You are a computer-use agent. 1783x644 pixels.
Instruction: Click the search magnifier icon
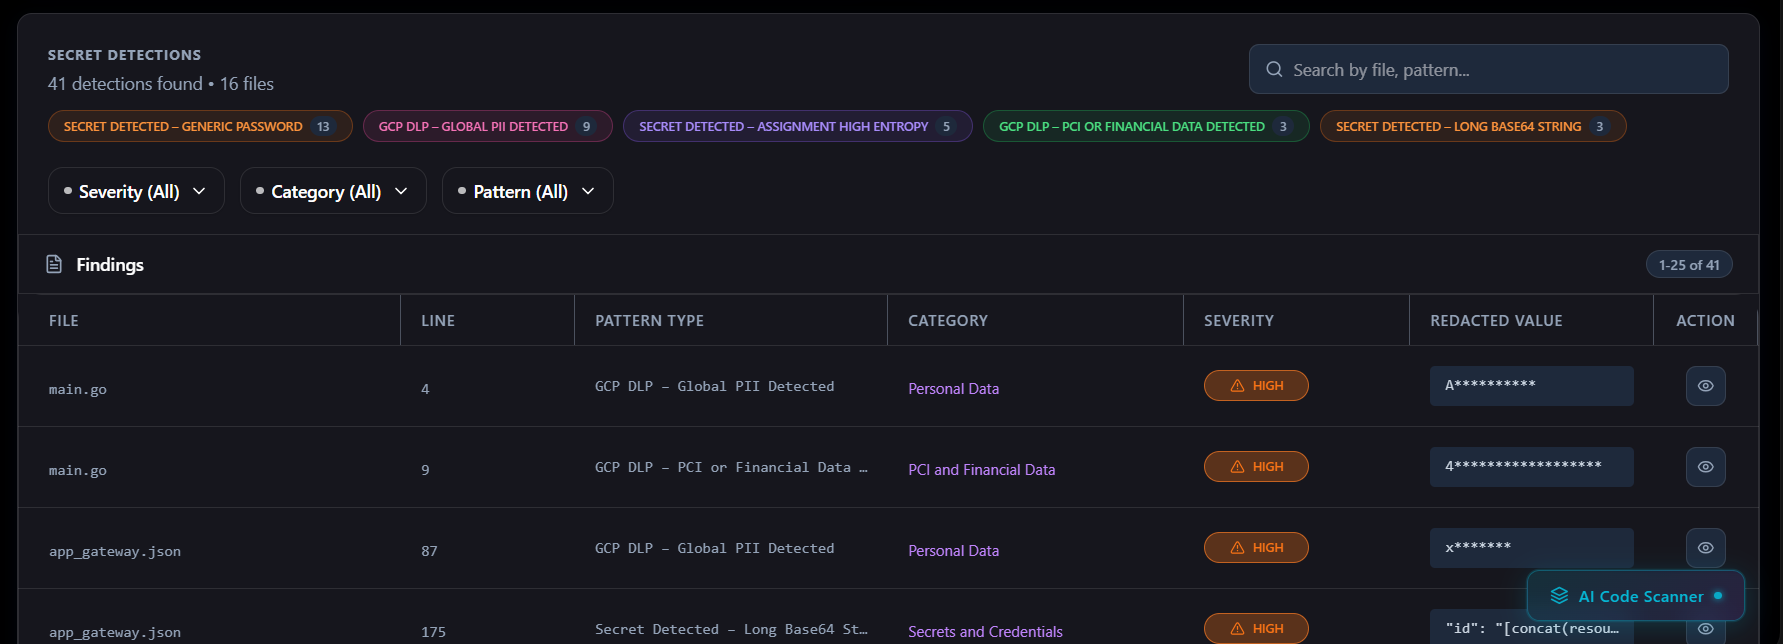click(1274, 69)
